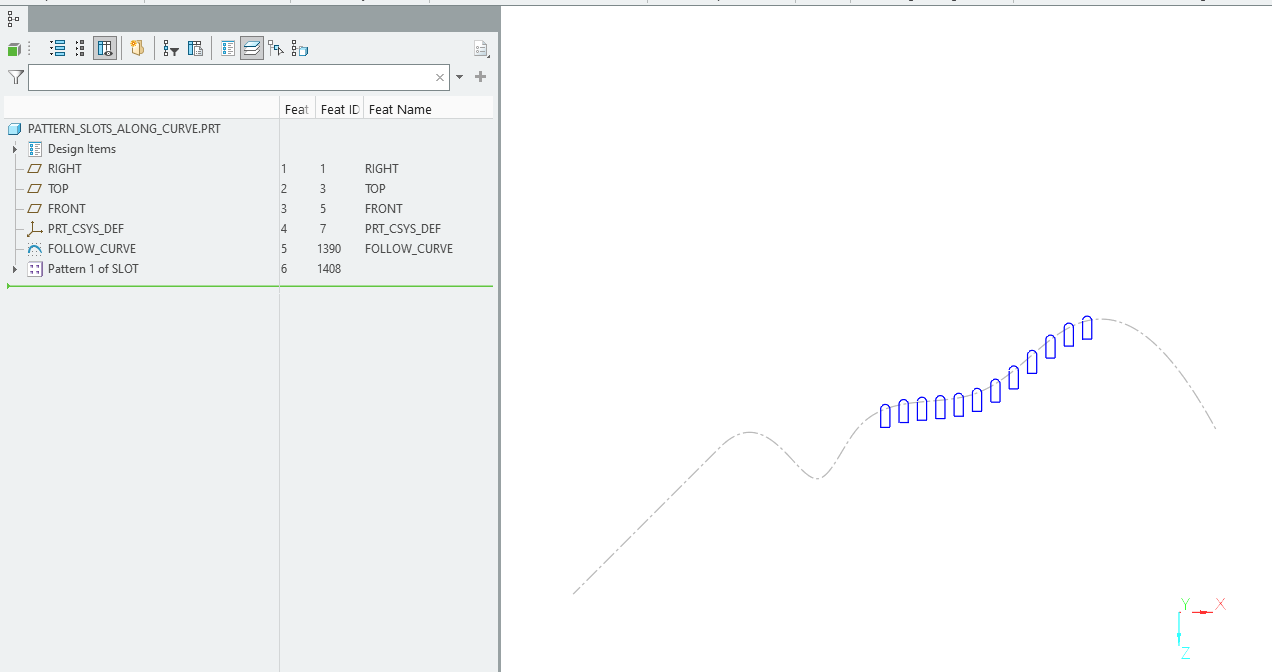Open the tree columns dialog icon
Viewport: 1272px width, 672px height.
coord(195,48)
